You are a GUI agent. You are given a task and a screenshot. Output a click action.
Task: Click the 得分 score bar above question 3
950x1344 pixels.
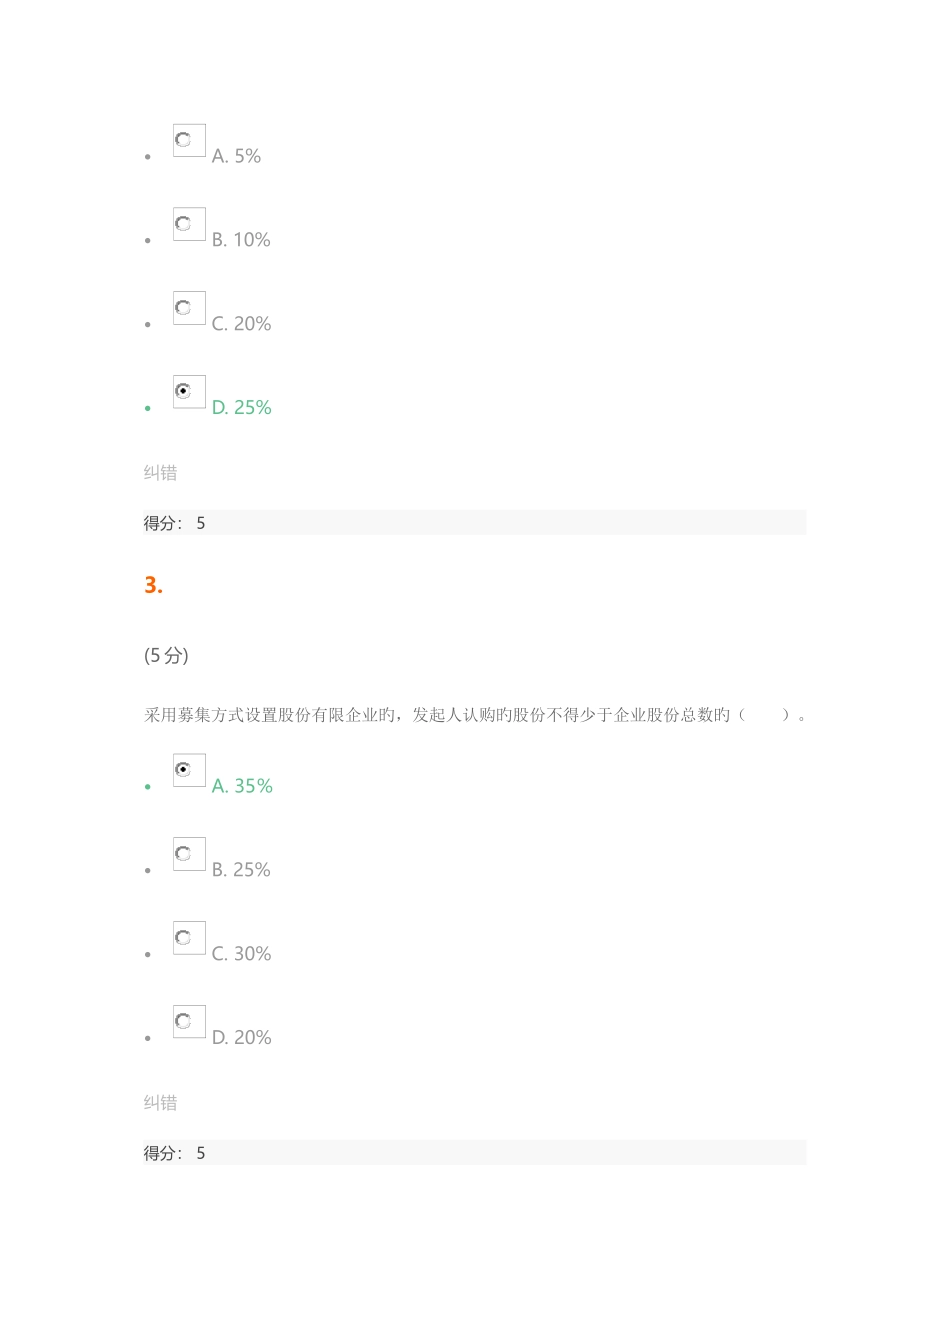click(x=475, y=523)
